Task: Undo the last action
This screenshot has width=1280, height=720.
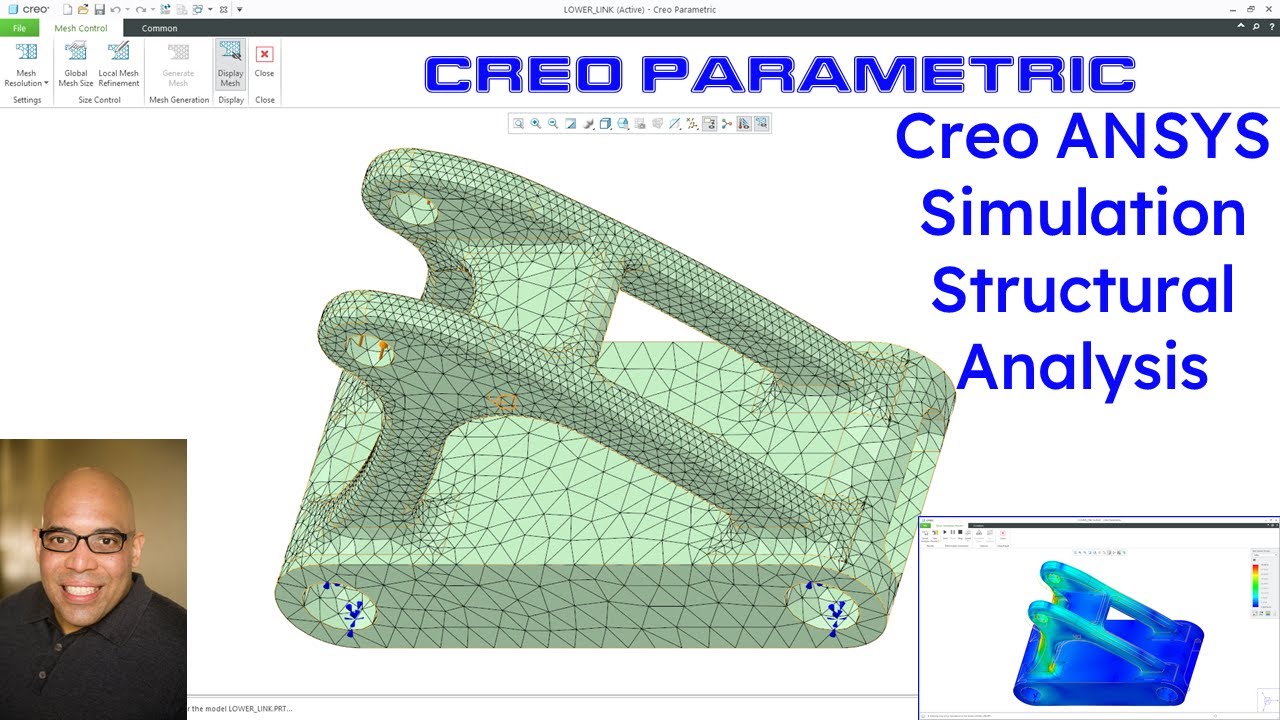Action: [x=115, y=9]
